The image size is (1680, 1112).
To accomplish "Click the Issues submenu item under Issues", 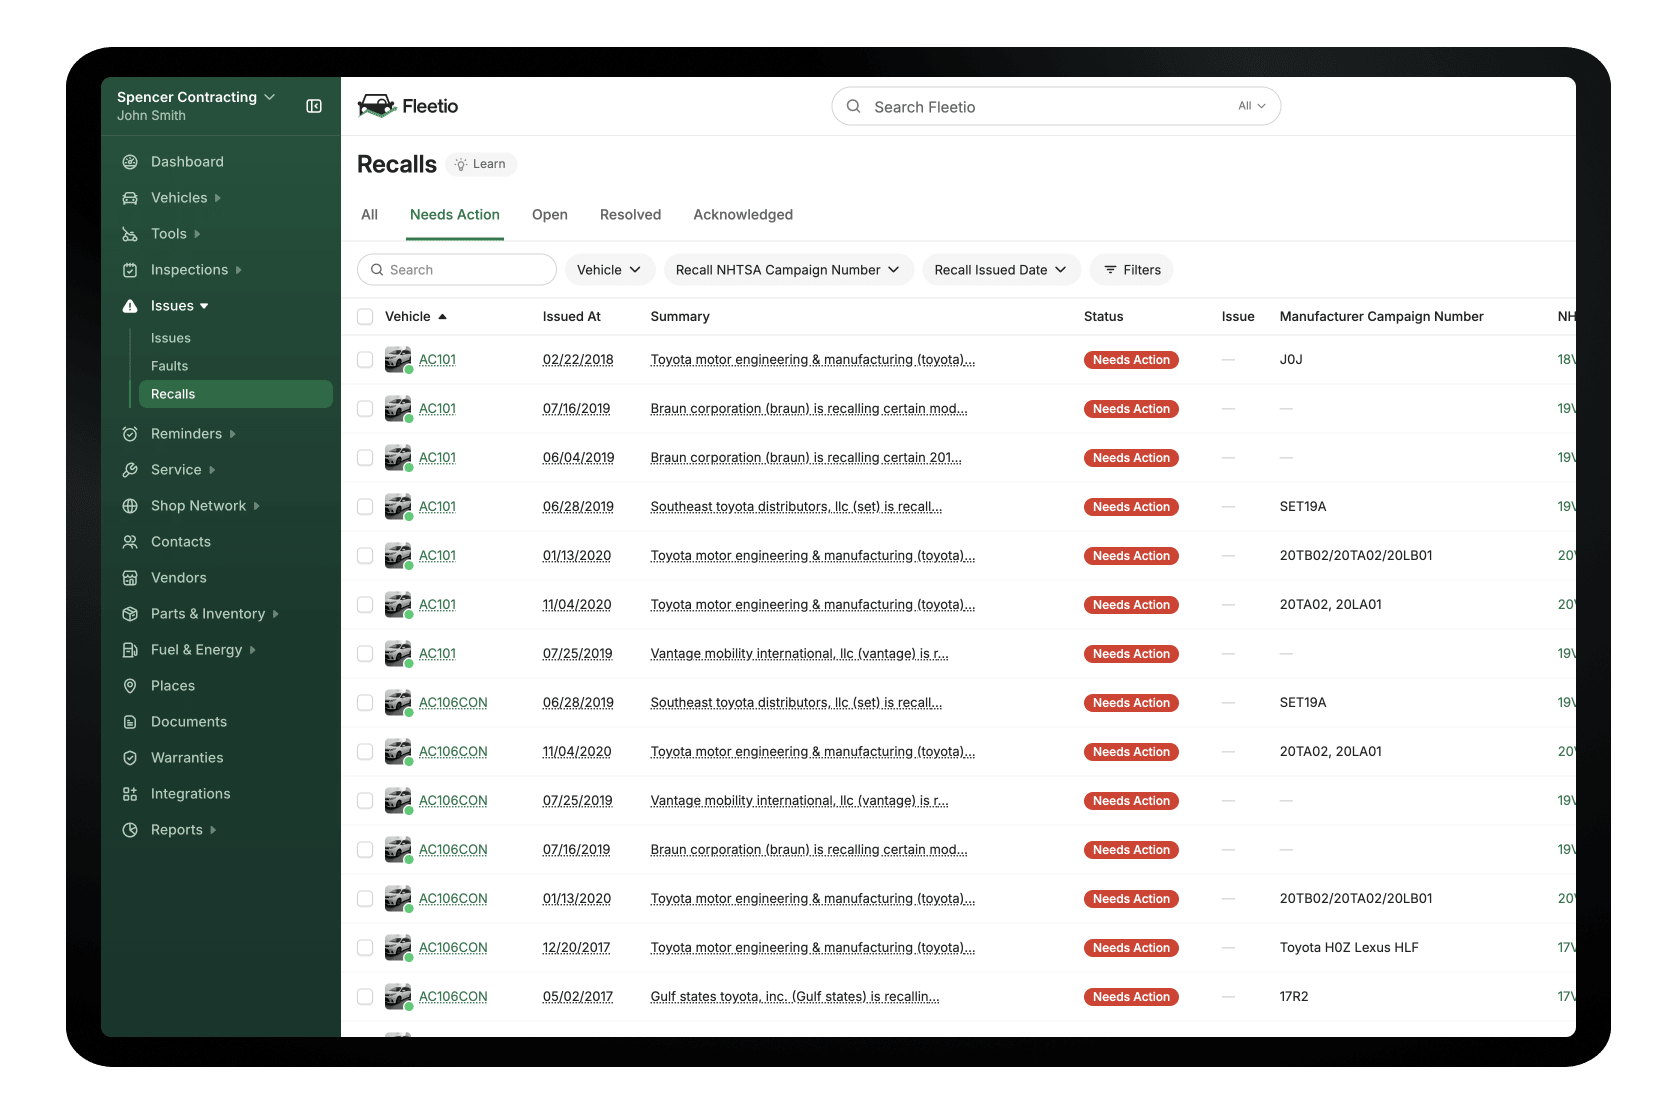I will [x=171, y=338].
